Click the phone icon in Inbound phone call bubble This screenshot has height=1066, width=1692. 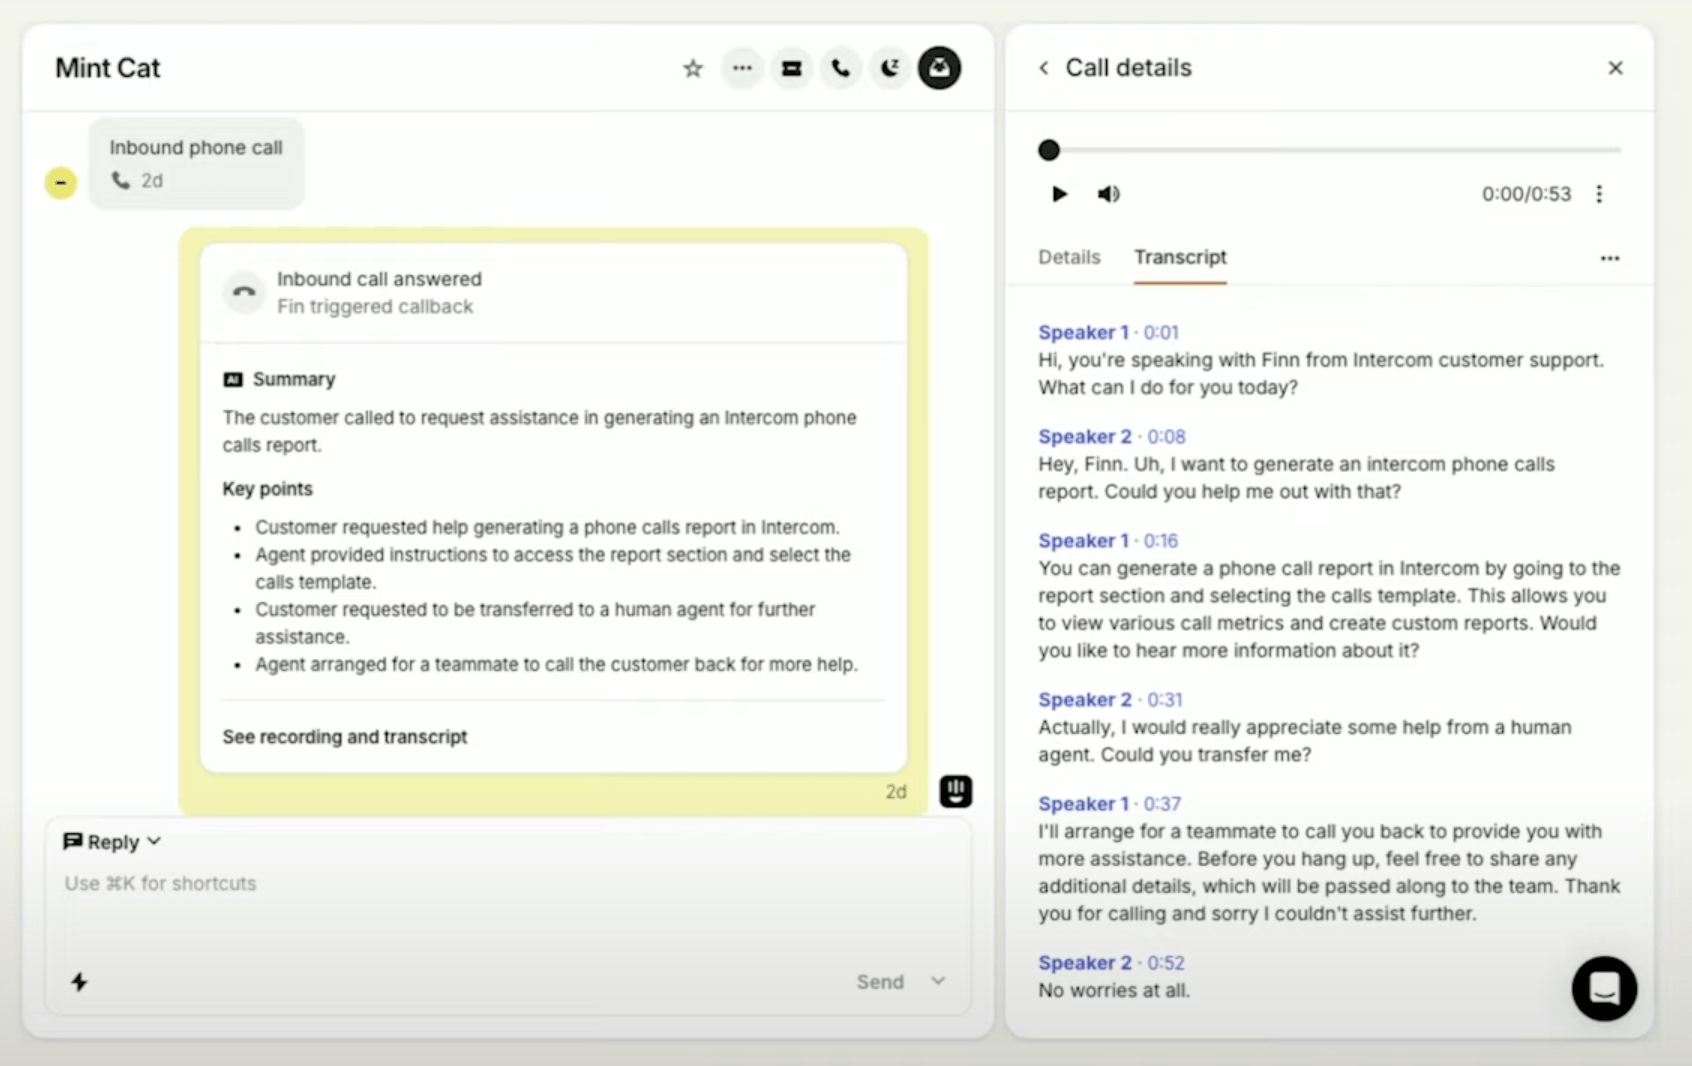click(x=121, y=180)
